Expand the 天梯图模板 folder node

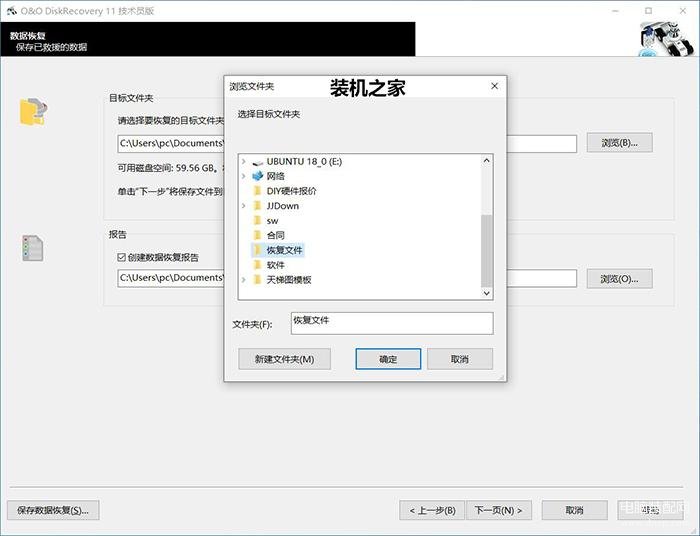point(244,280)
